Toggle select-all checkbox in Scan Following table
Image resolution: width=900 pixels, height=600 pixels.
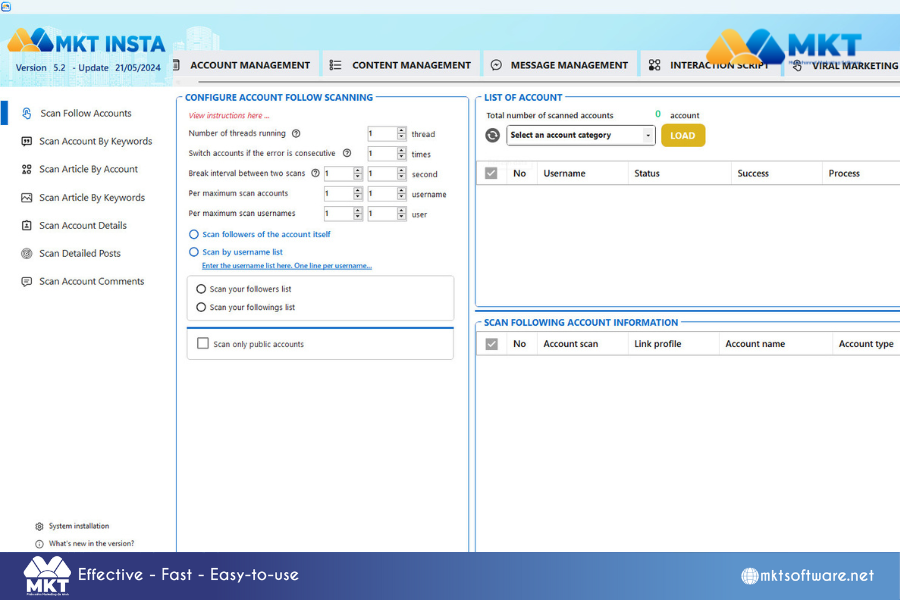[491, 344]
